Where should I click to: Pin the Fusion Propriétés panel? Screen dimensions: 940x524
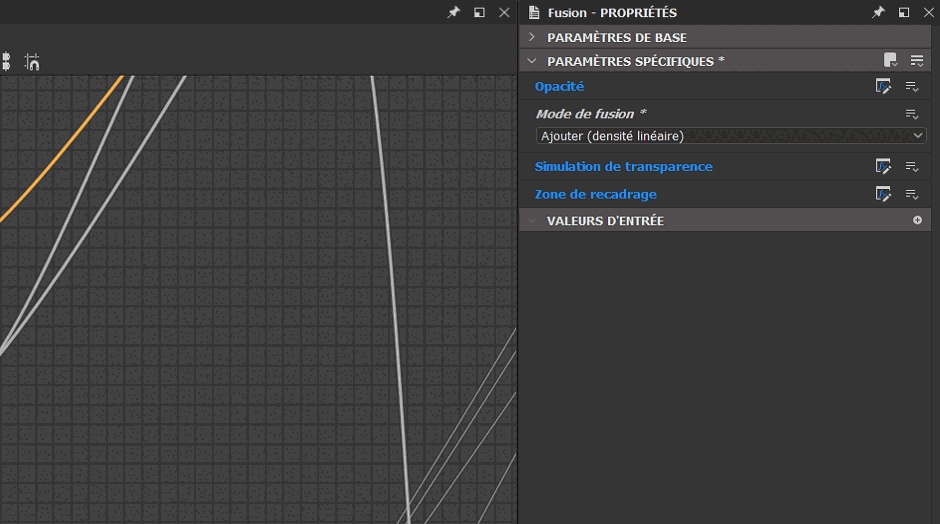click(878, 13)
